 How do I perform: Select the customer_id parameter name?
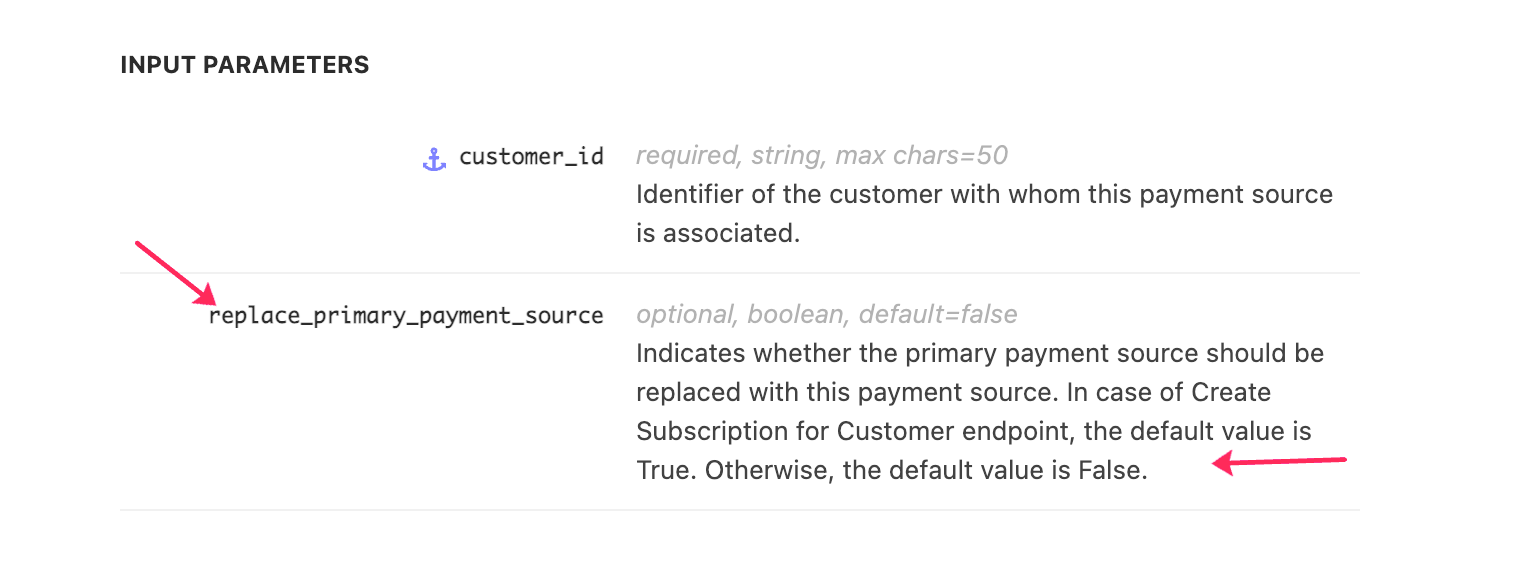point(531,157)
